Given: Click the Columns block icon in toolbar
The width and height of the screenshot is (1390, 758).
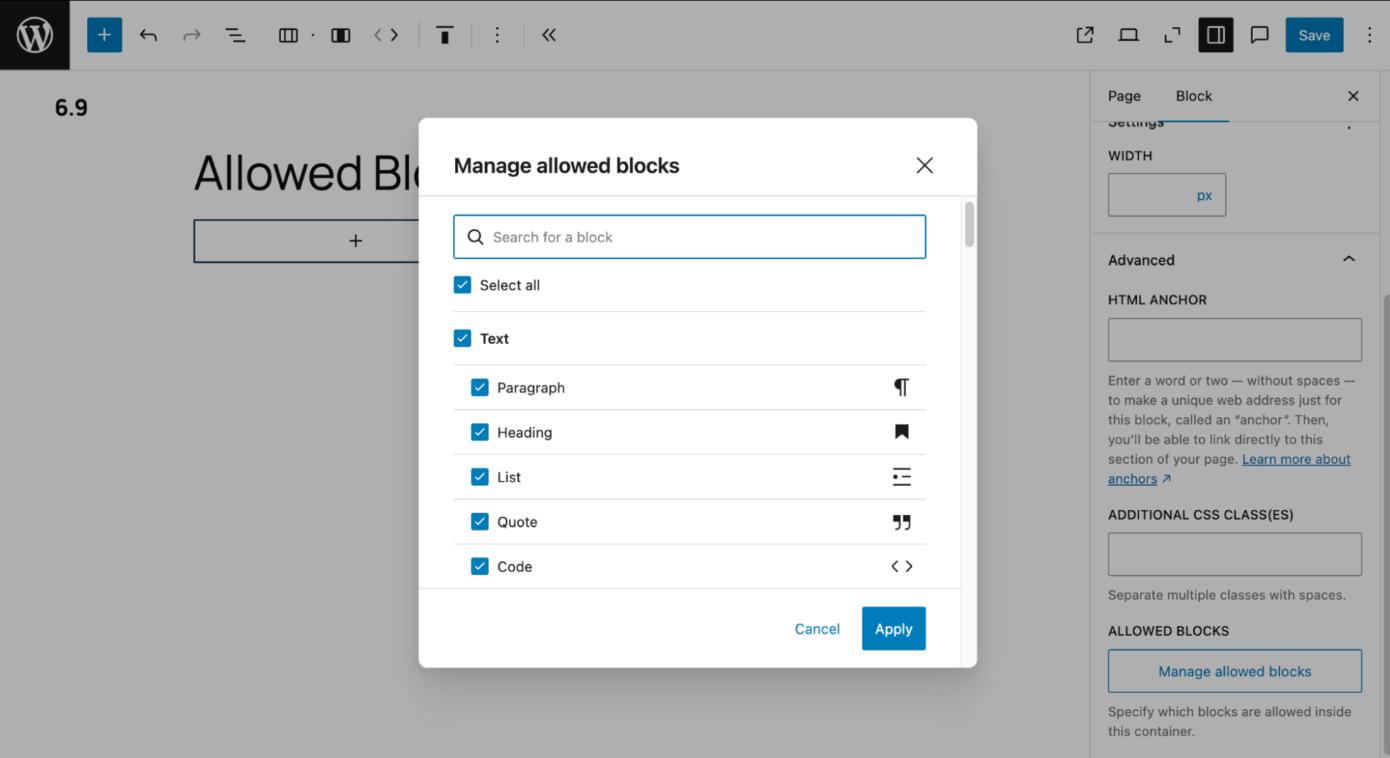Looking at the screenshot, I should coord(288,35).
